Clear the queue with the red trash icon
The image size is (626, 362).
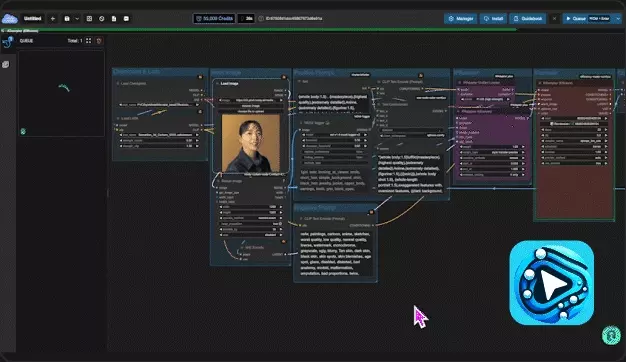(99, 41)
